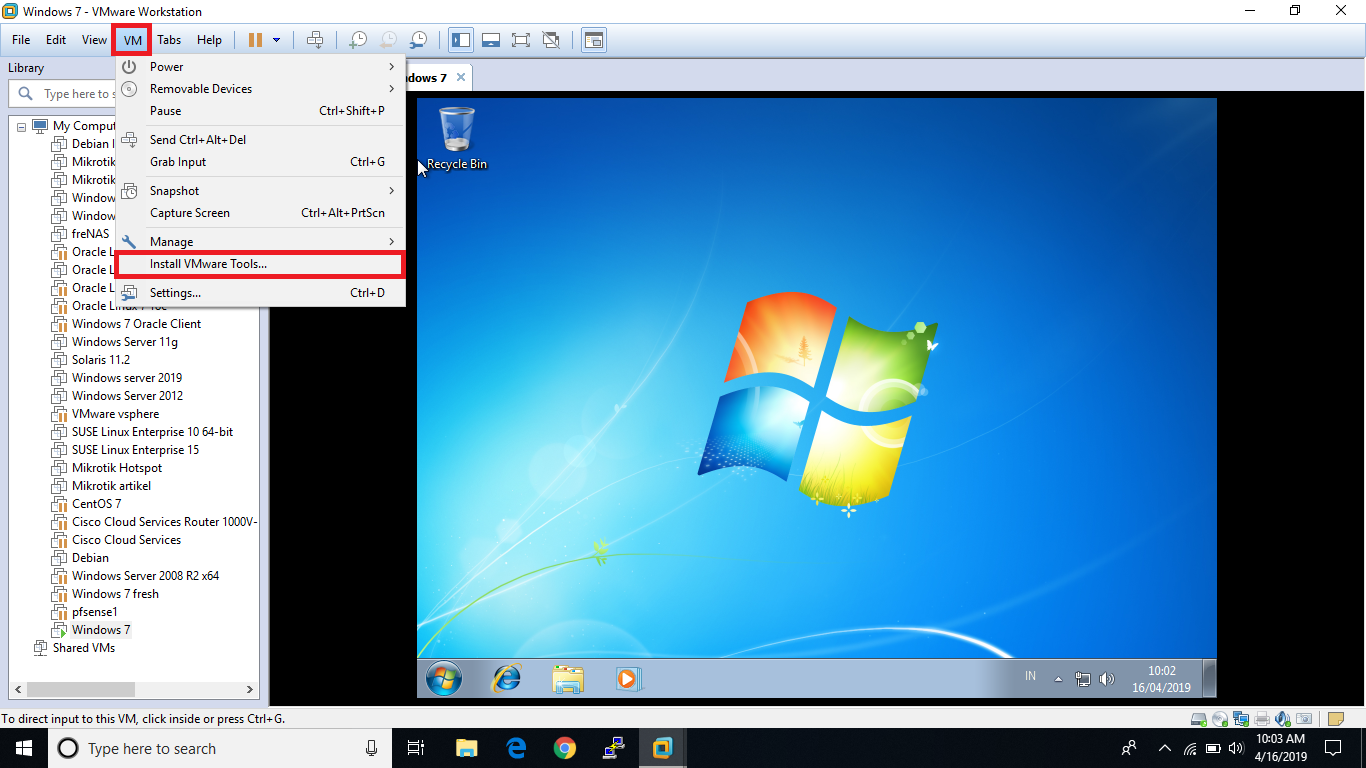The image size is (1366, 768).
Task: Choose Capture Screen menu item
Action: 260,213
